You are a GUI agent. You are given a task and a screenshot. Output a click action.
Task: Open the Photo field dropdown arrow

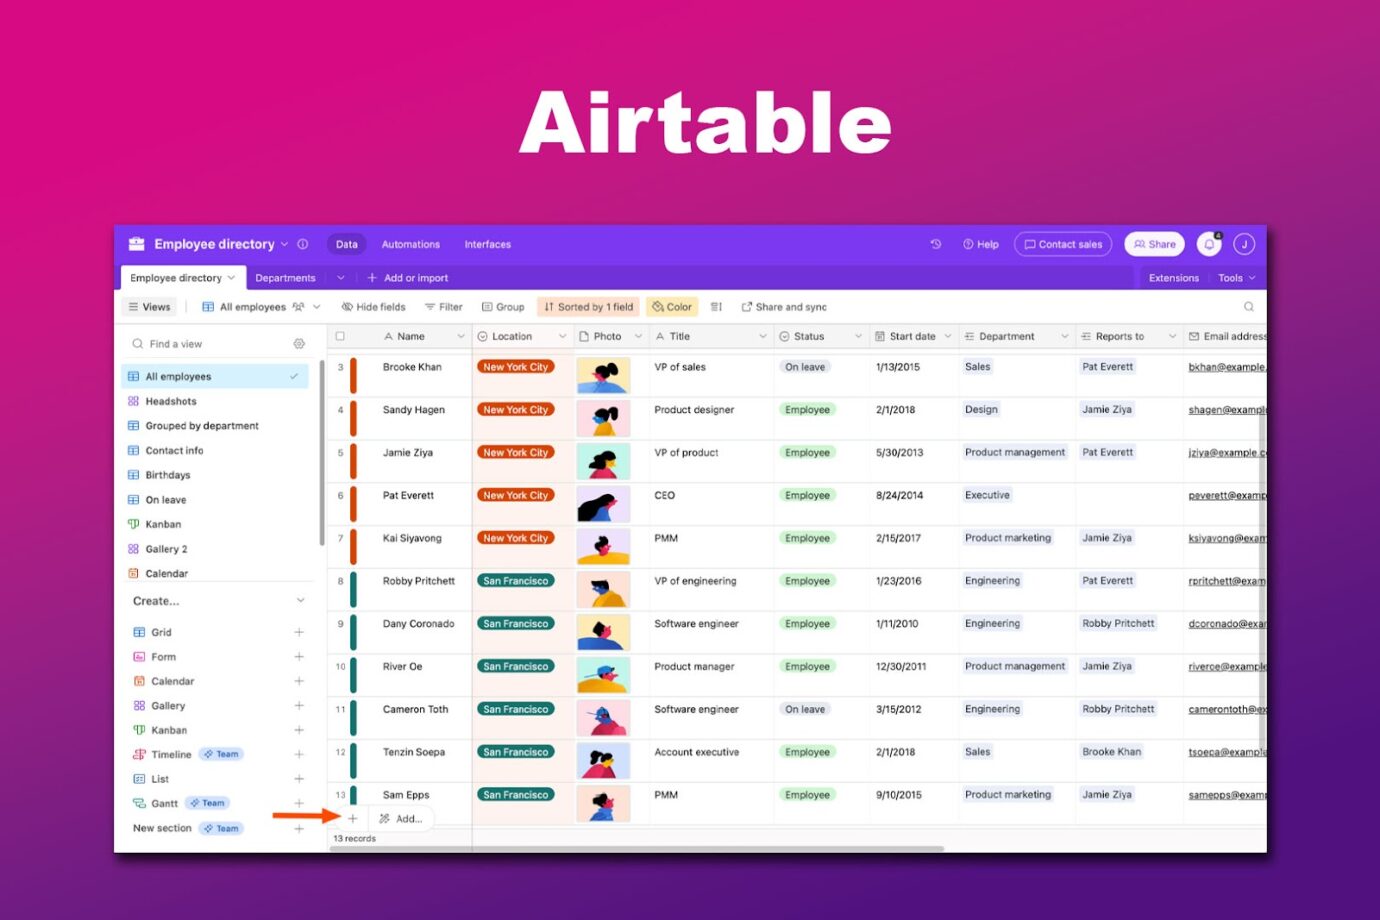[638, 337]
